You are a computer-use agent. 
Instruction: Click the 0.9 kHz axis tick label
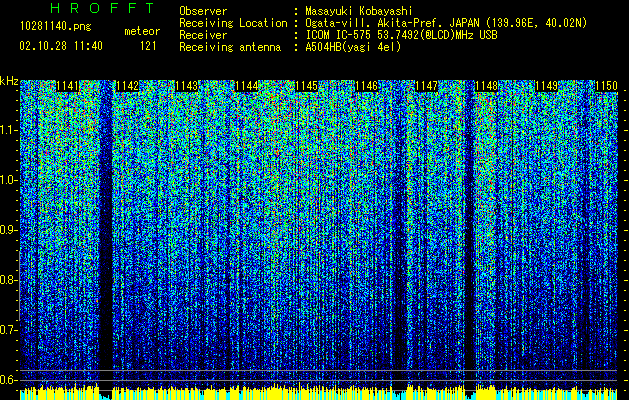8,230
